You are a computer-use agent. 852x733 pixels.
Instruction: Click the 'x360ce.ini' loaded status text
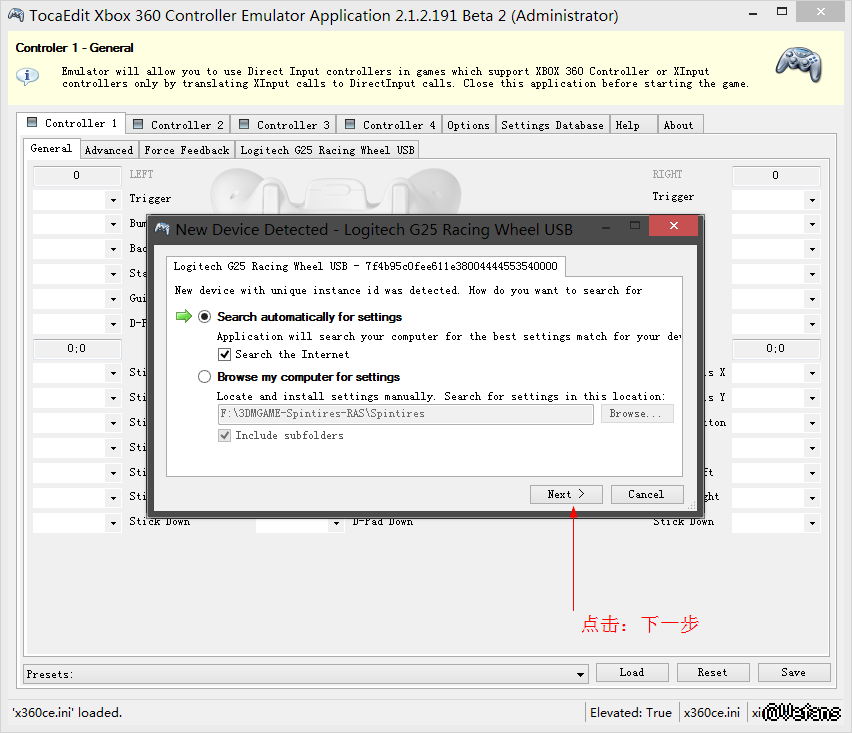coord(67,712)
